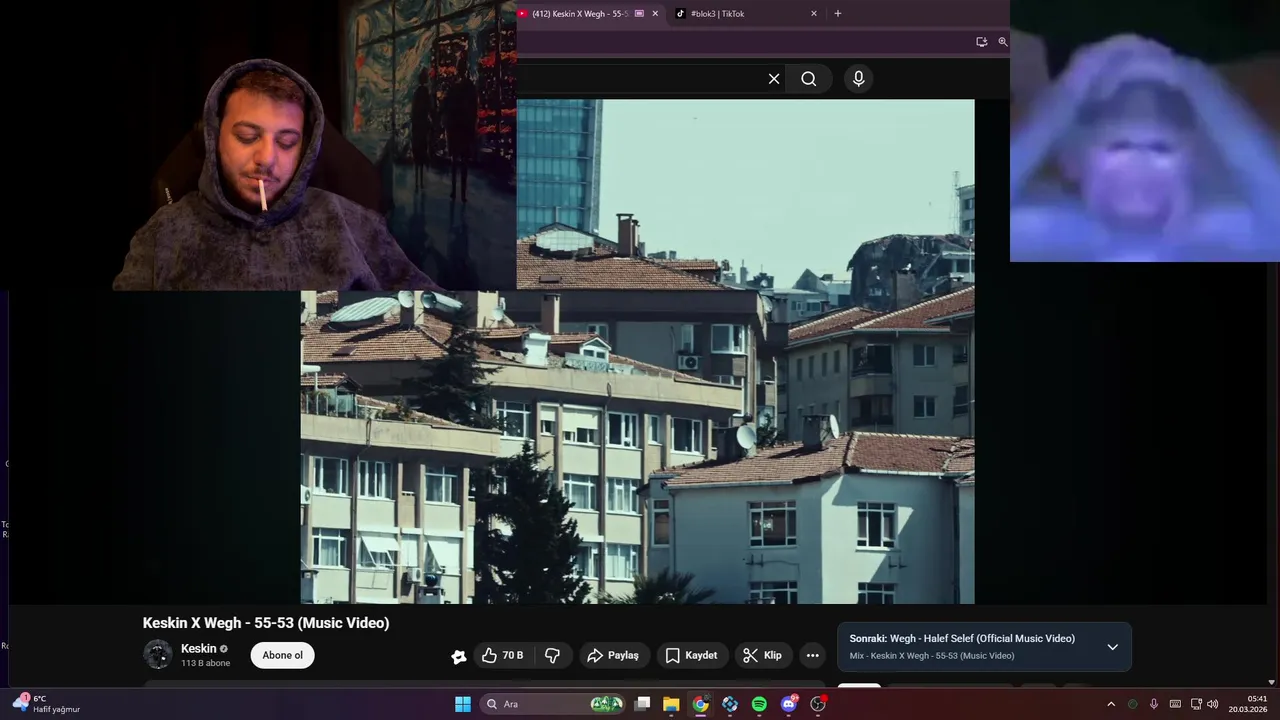Open Spotify from the taskbar
The width and height of the screenshot is (1280, 720).
point(759,704)
